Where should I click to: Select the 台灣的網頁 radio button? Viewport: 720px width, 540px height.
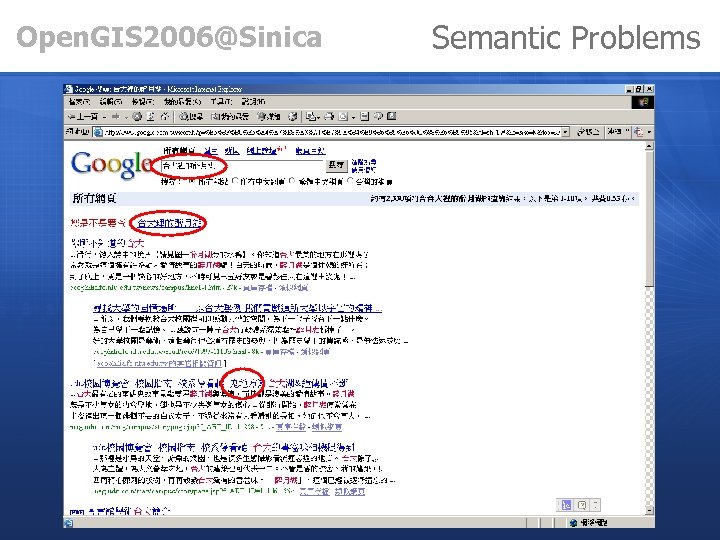pyautogui.click(x=350, y=181)
